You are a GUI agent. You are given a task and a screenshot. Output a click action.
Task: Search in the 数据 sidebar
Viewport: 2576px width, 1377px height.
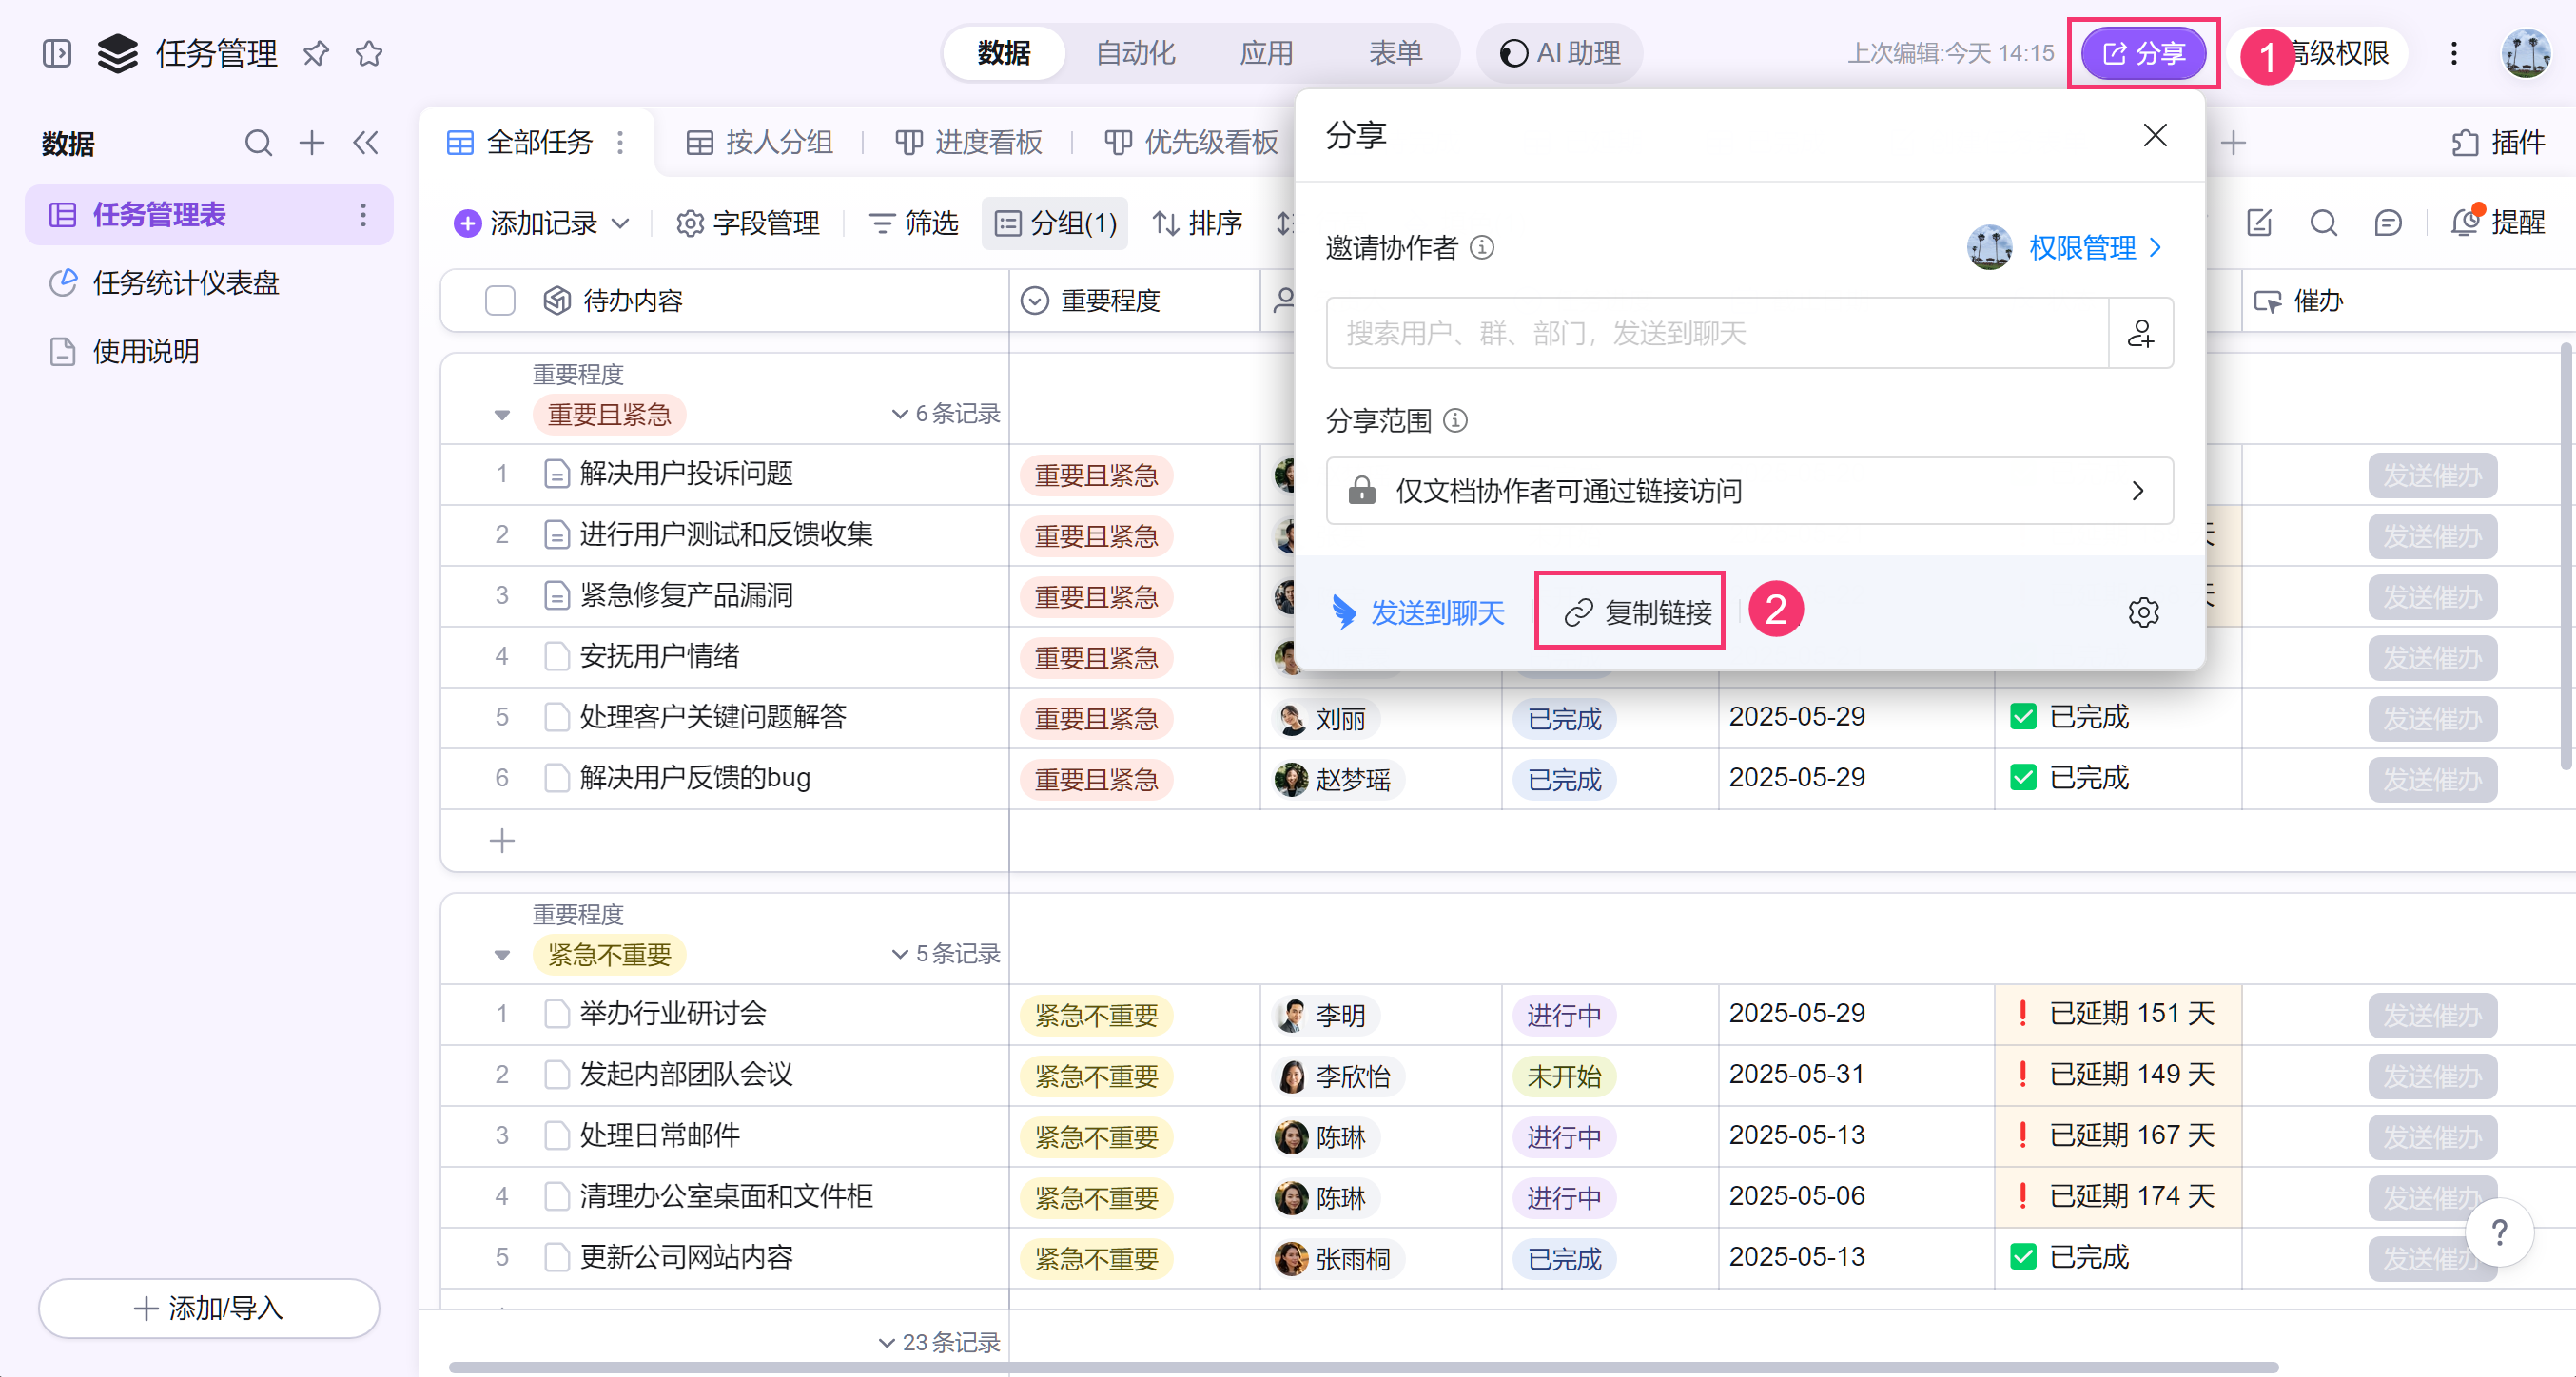pyautogui.click(x=258, y=143)
